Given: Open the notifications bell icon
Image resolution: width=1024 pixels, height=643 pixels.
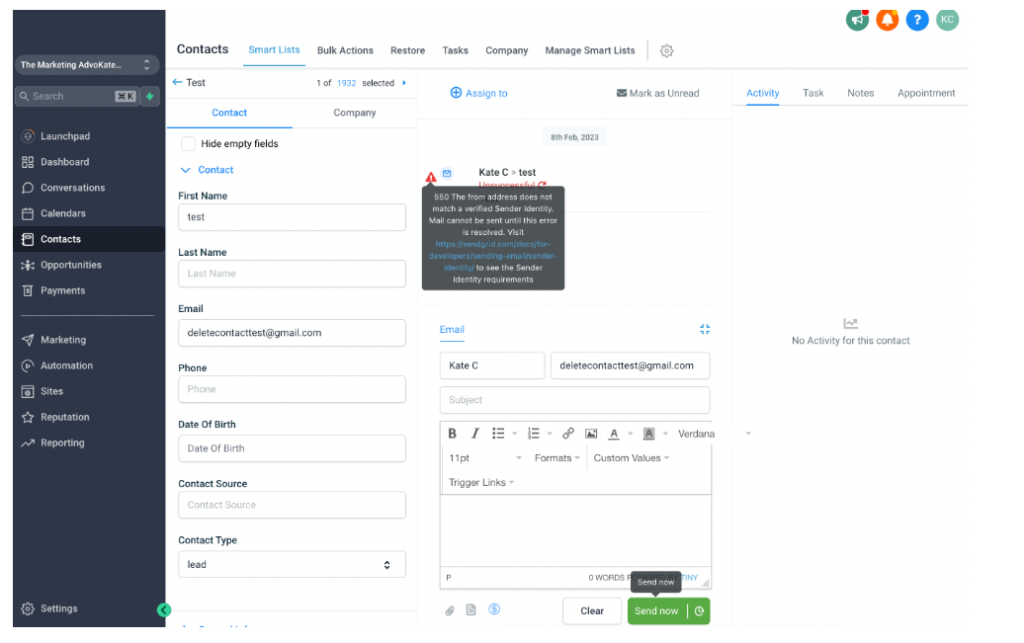Looking at the screenshot, I should click(887, 20).
